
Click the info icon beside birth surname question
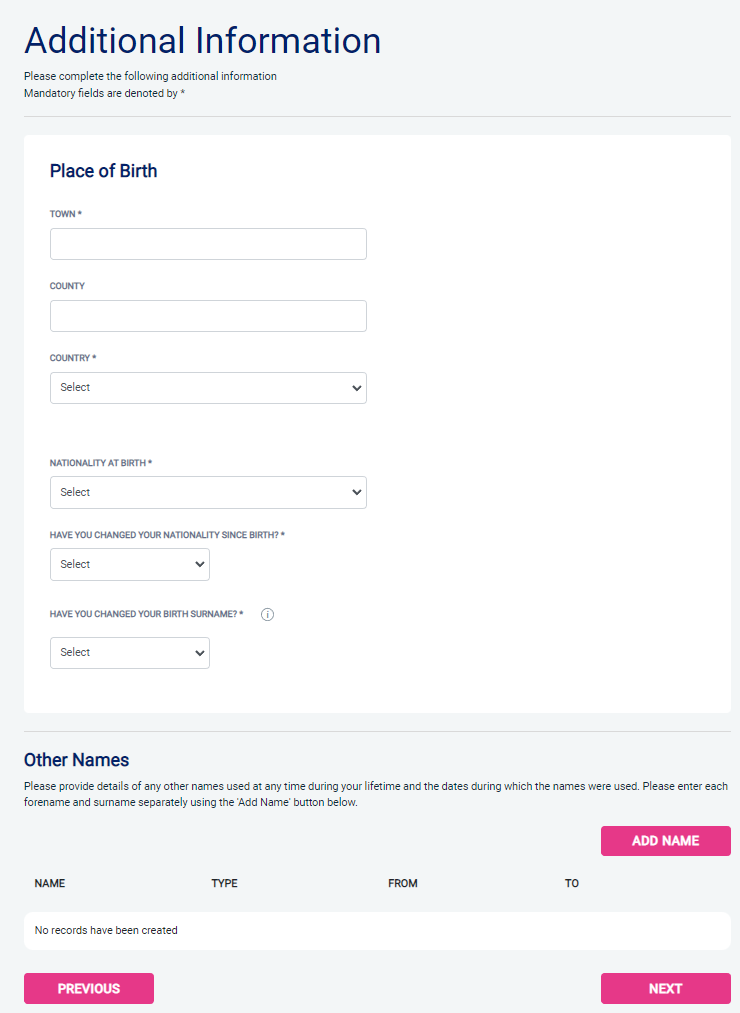click(267, 615)
